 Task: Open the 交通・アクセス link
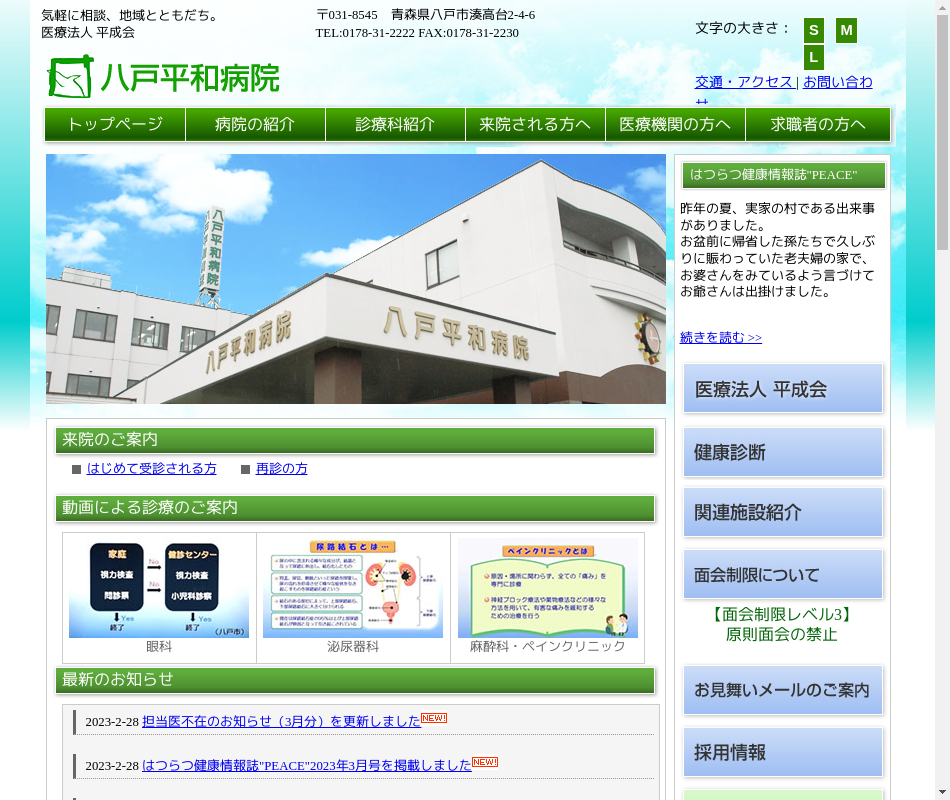(744, 82)
